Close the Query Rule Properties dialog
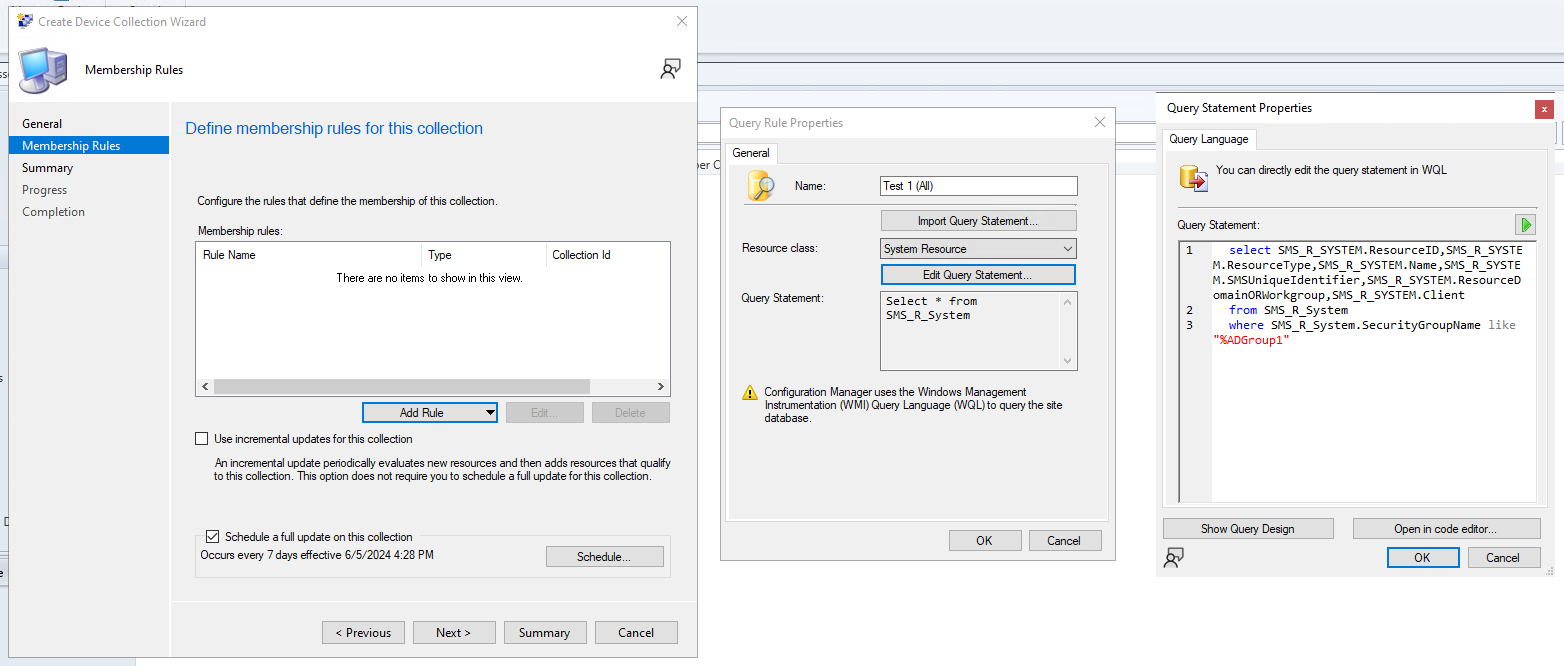This screenshot has height=666, width=1564. pyautogui.click(x=1100, y=122)
